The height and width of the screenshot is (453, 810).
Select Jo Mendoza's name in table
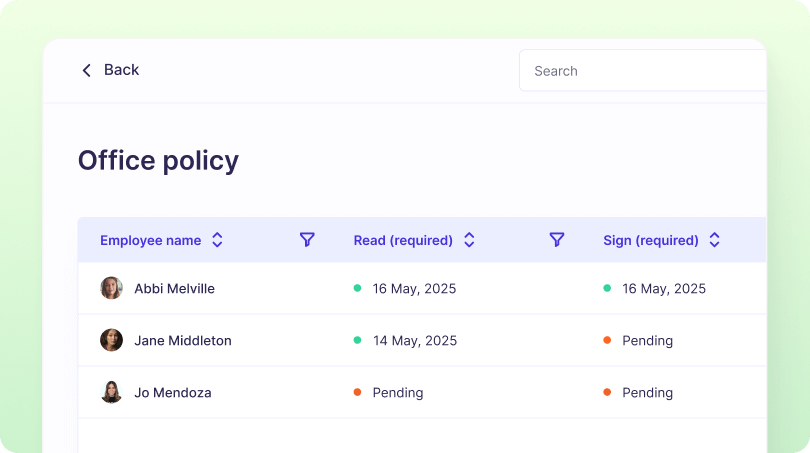click(x=173, y=393)
